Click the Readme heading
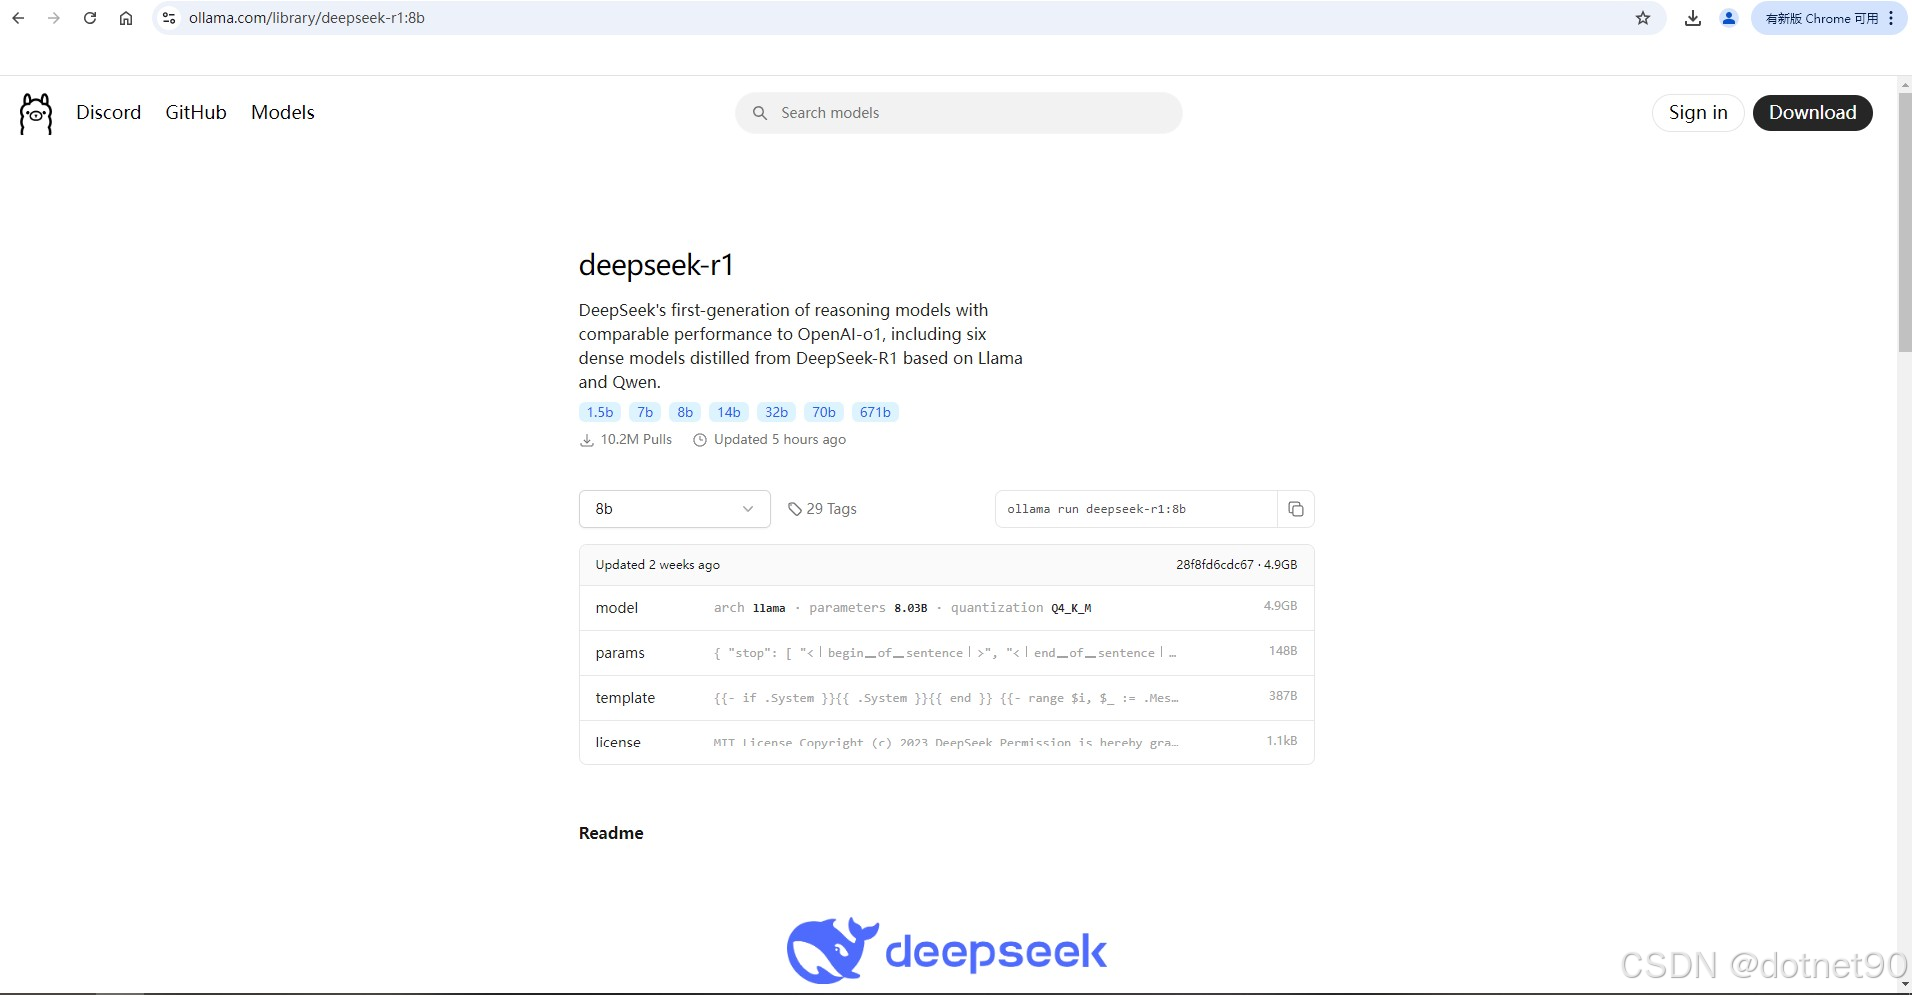1912x997 pixels. (611, 833)
